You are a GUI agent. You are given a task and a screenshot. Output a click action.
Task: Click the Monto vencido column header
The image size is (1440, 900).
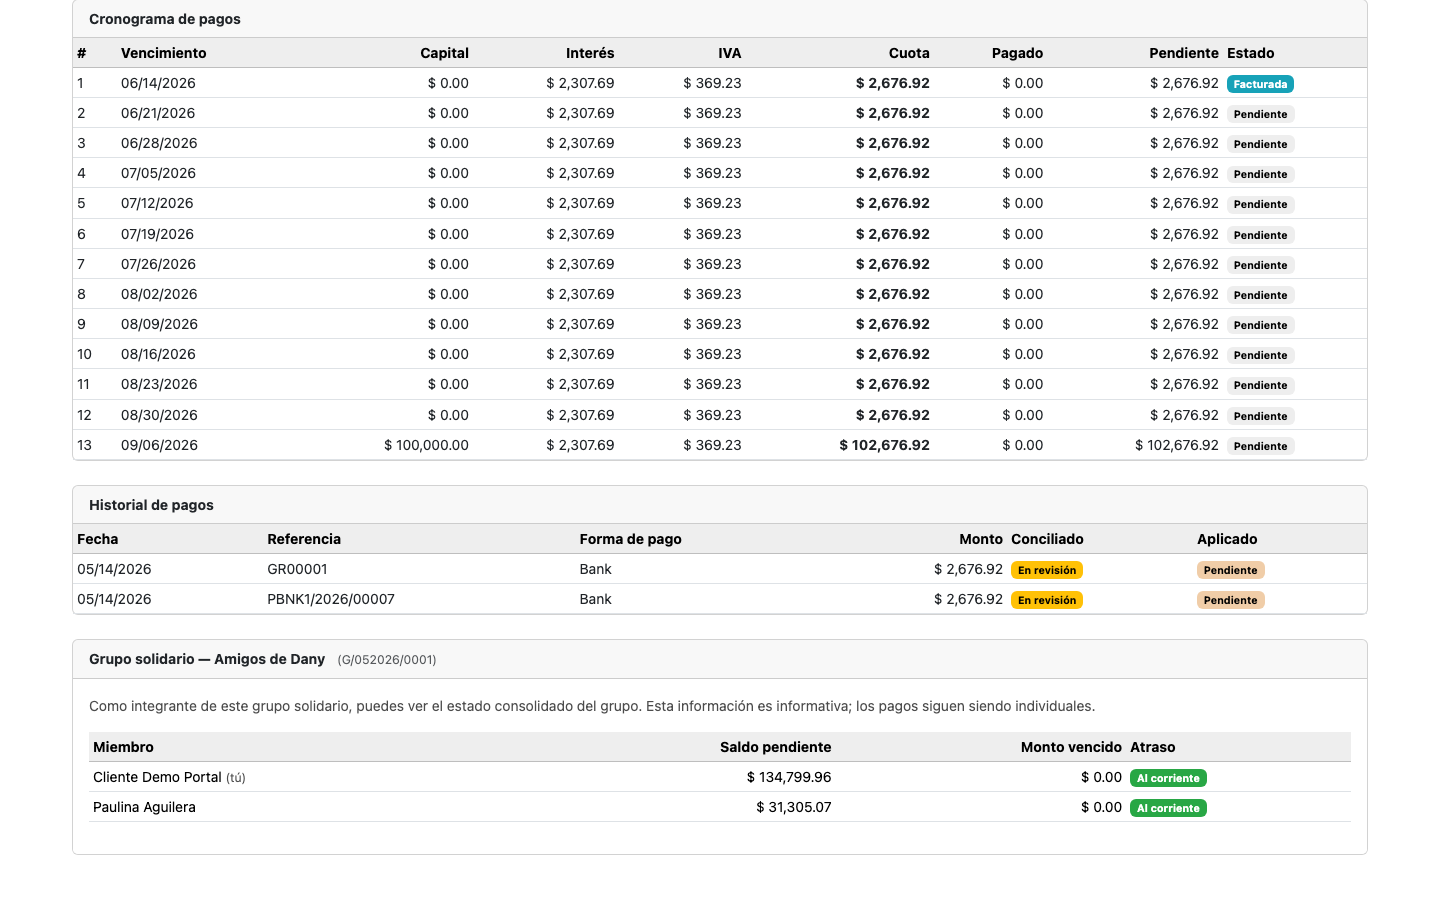point(1071,747)
